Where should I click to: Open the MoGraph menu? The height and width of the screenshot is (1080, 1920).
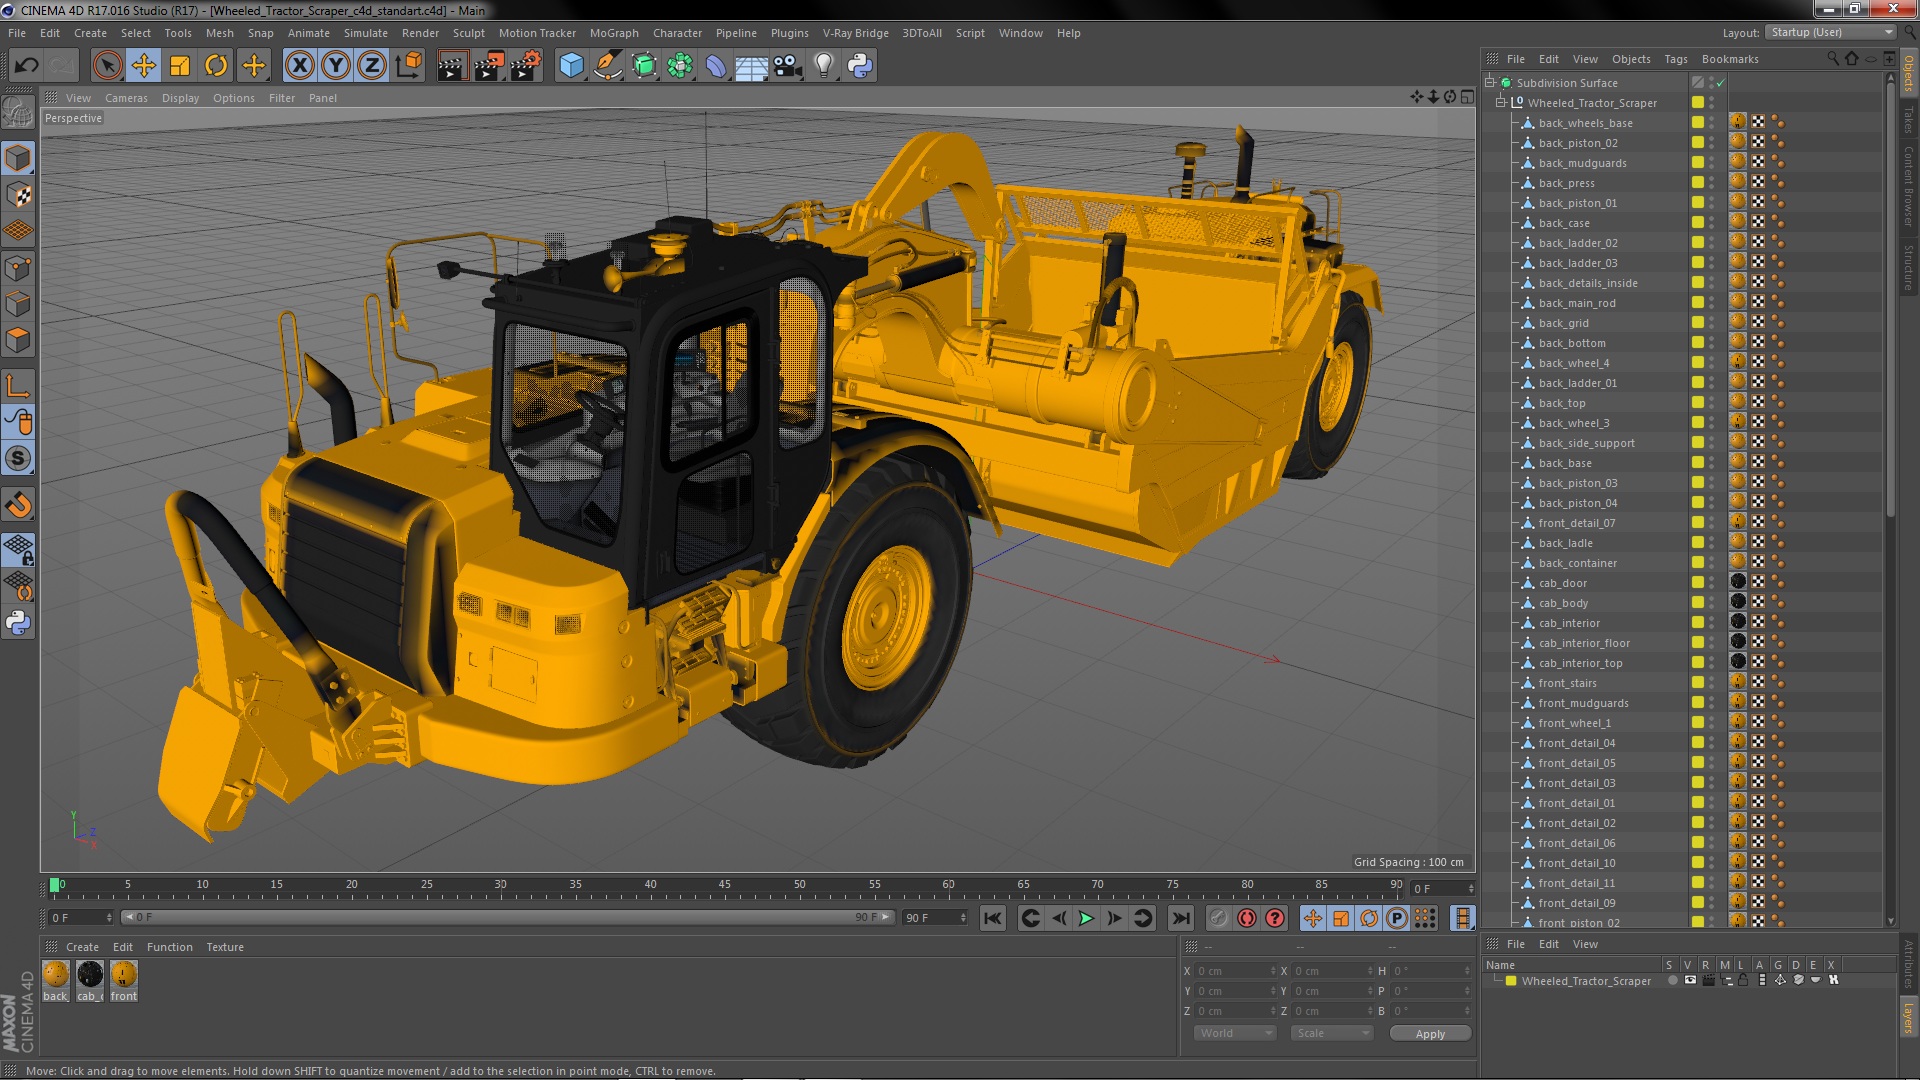[613, 33]
